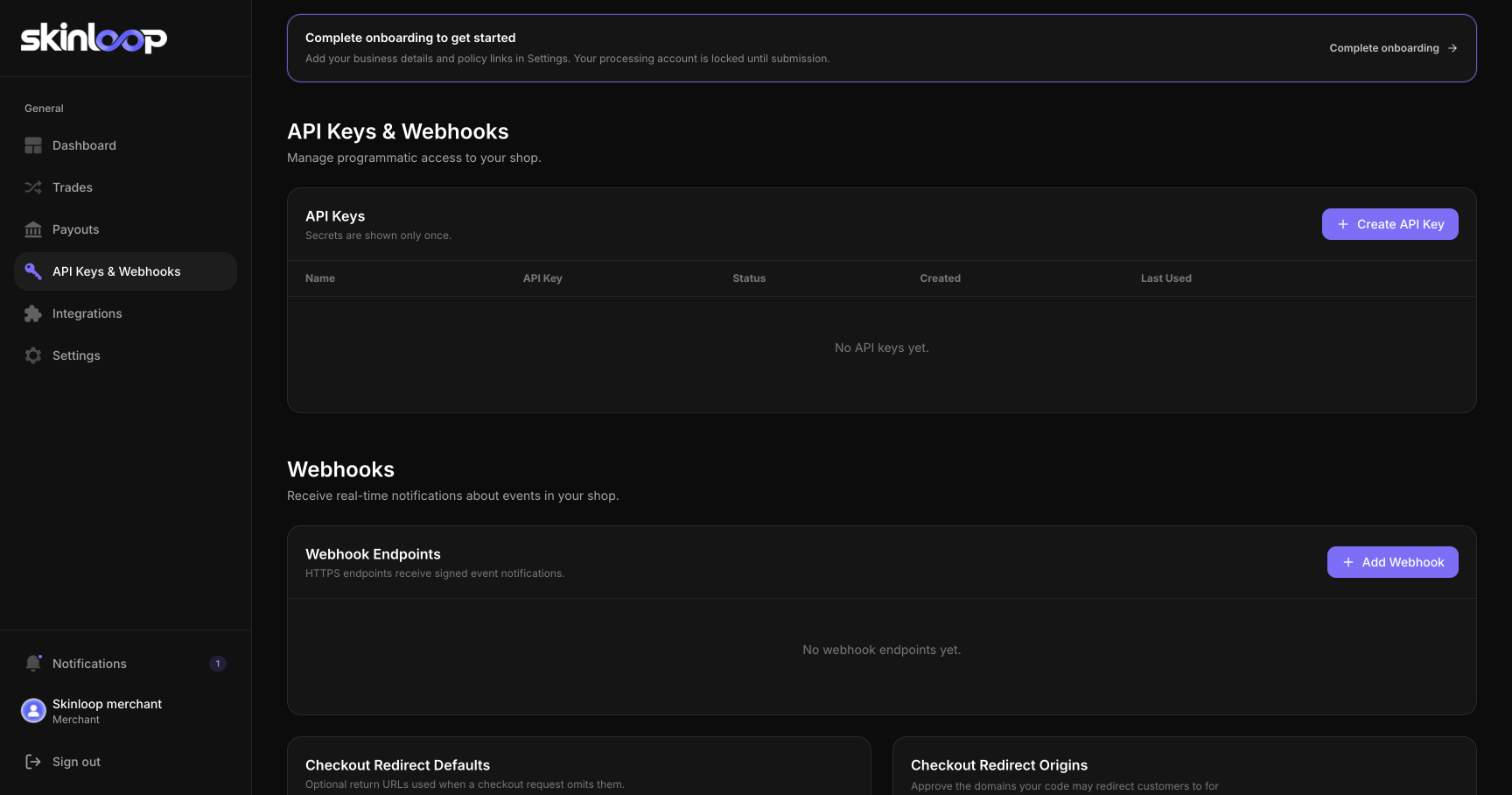The width and height of the screenshot is (1512, 795).
Task: Click the Trades shuffle icon
Action: (x=33, y=188)
